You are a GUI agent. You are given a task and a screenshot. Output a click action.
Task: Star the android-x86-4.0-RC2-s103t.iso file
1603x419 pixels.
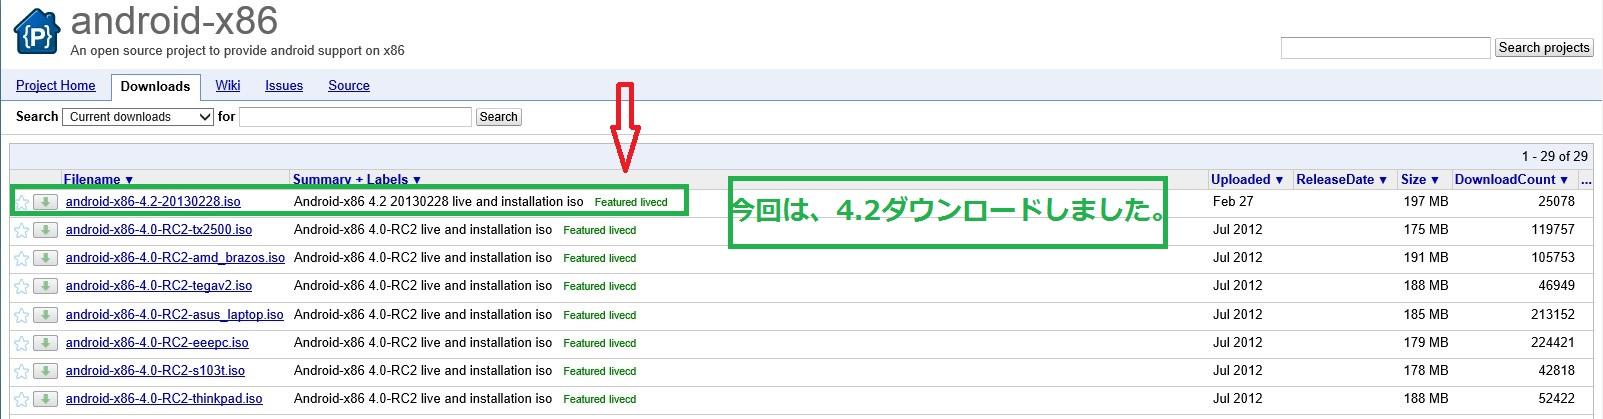[x=22, y=371]
